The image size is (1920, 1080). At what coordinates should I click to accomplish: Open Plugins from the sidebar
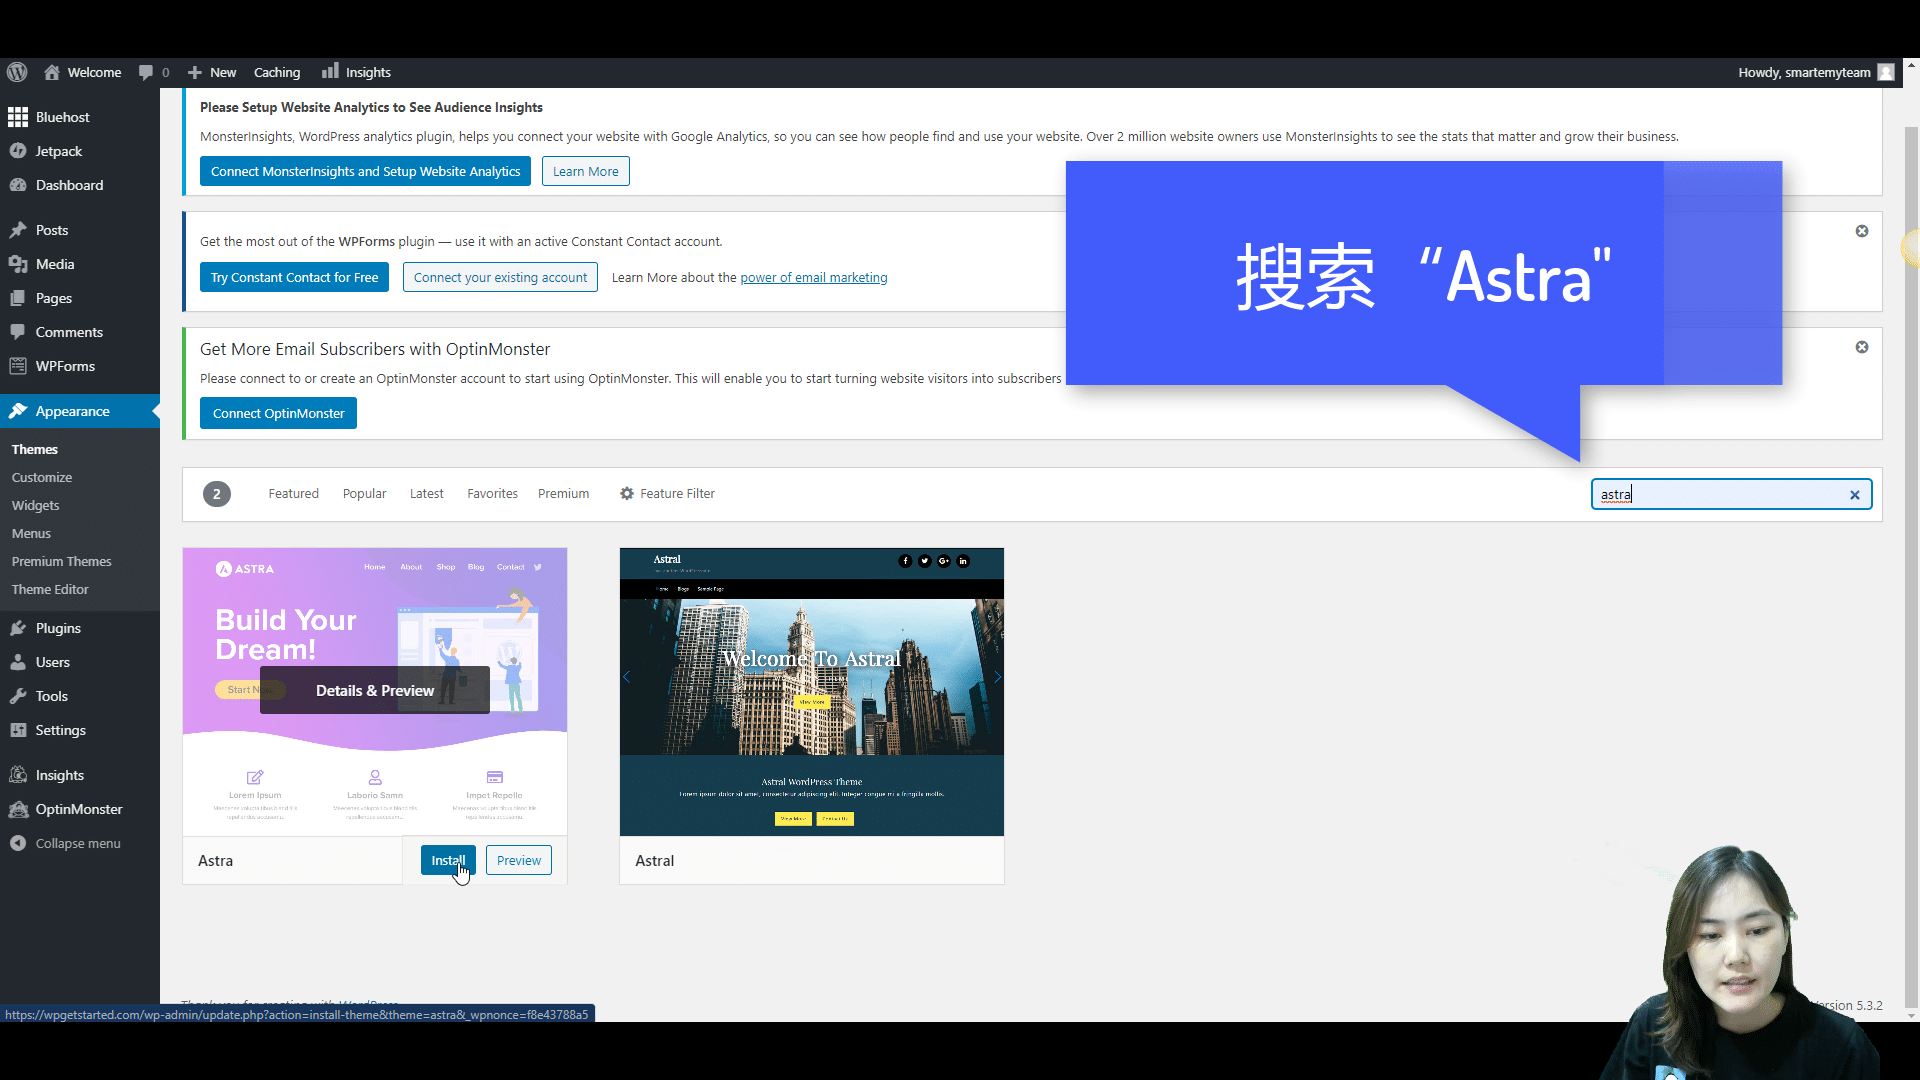(x=58, y=628)
